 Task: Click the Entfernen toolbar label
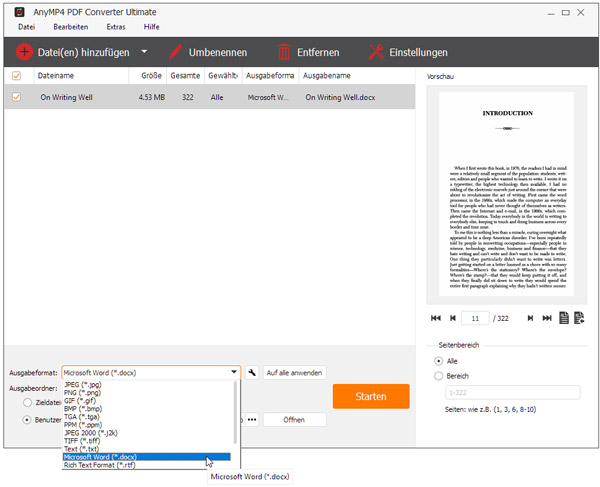(x=318, y=52)
